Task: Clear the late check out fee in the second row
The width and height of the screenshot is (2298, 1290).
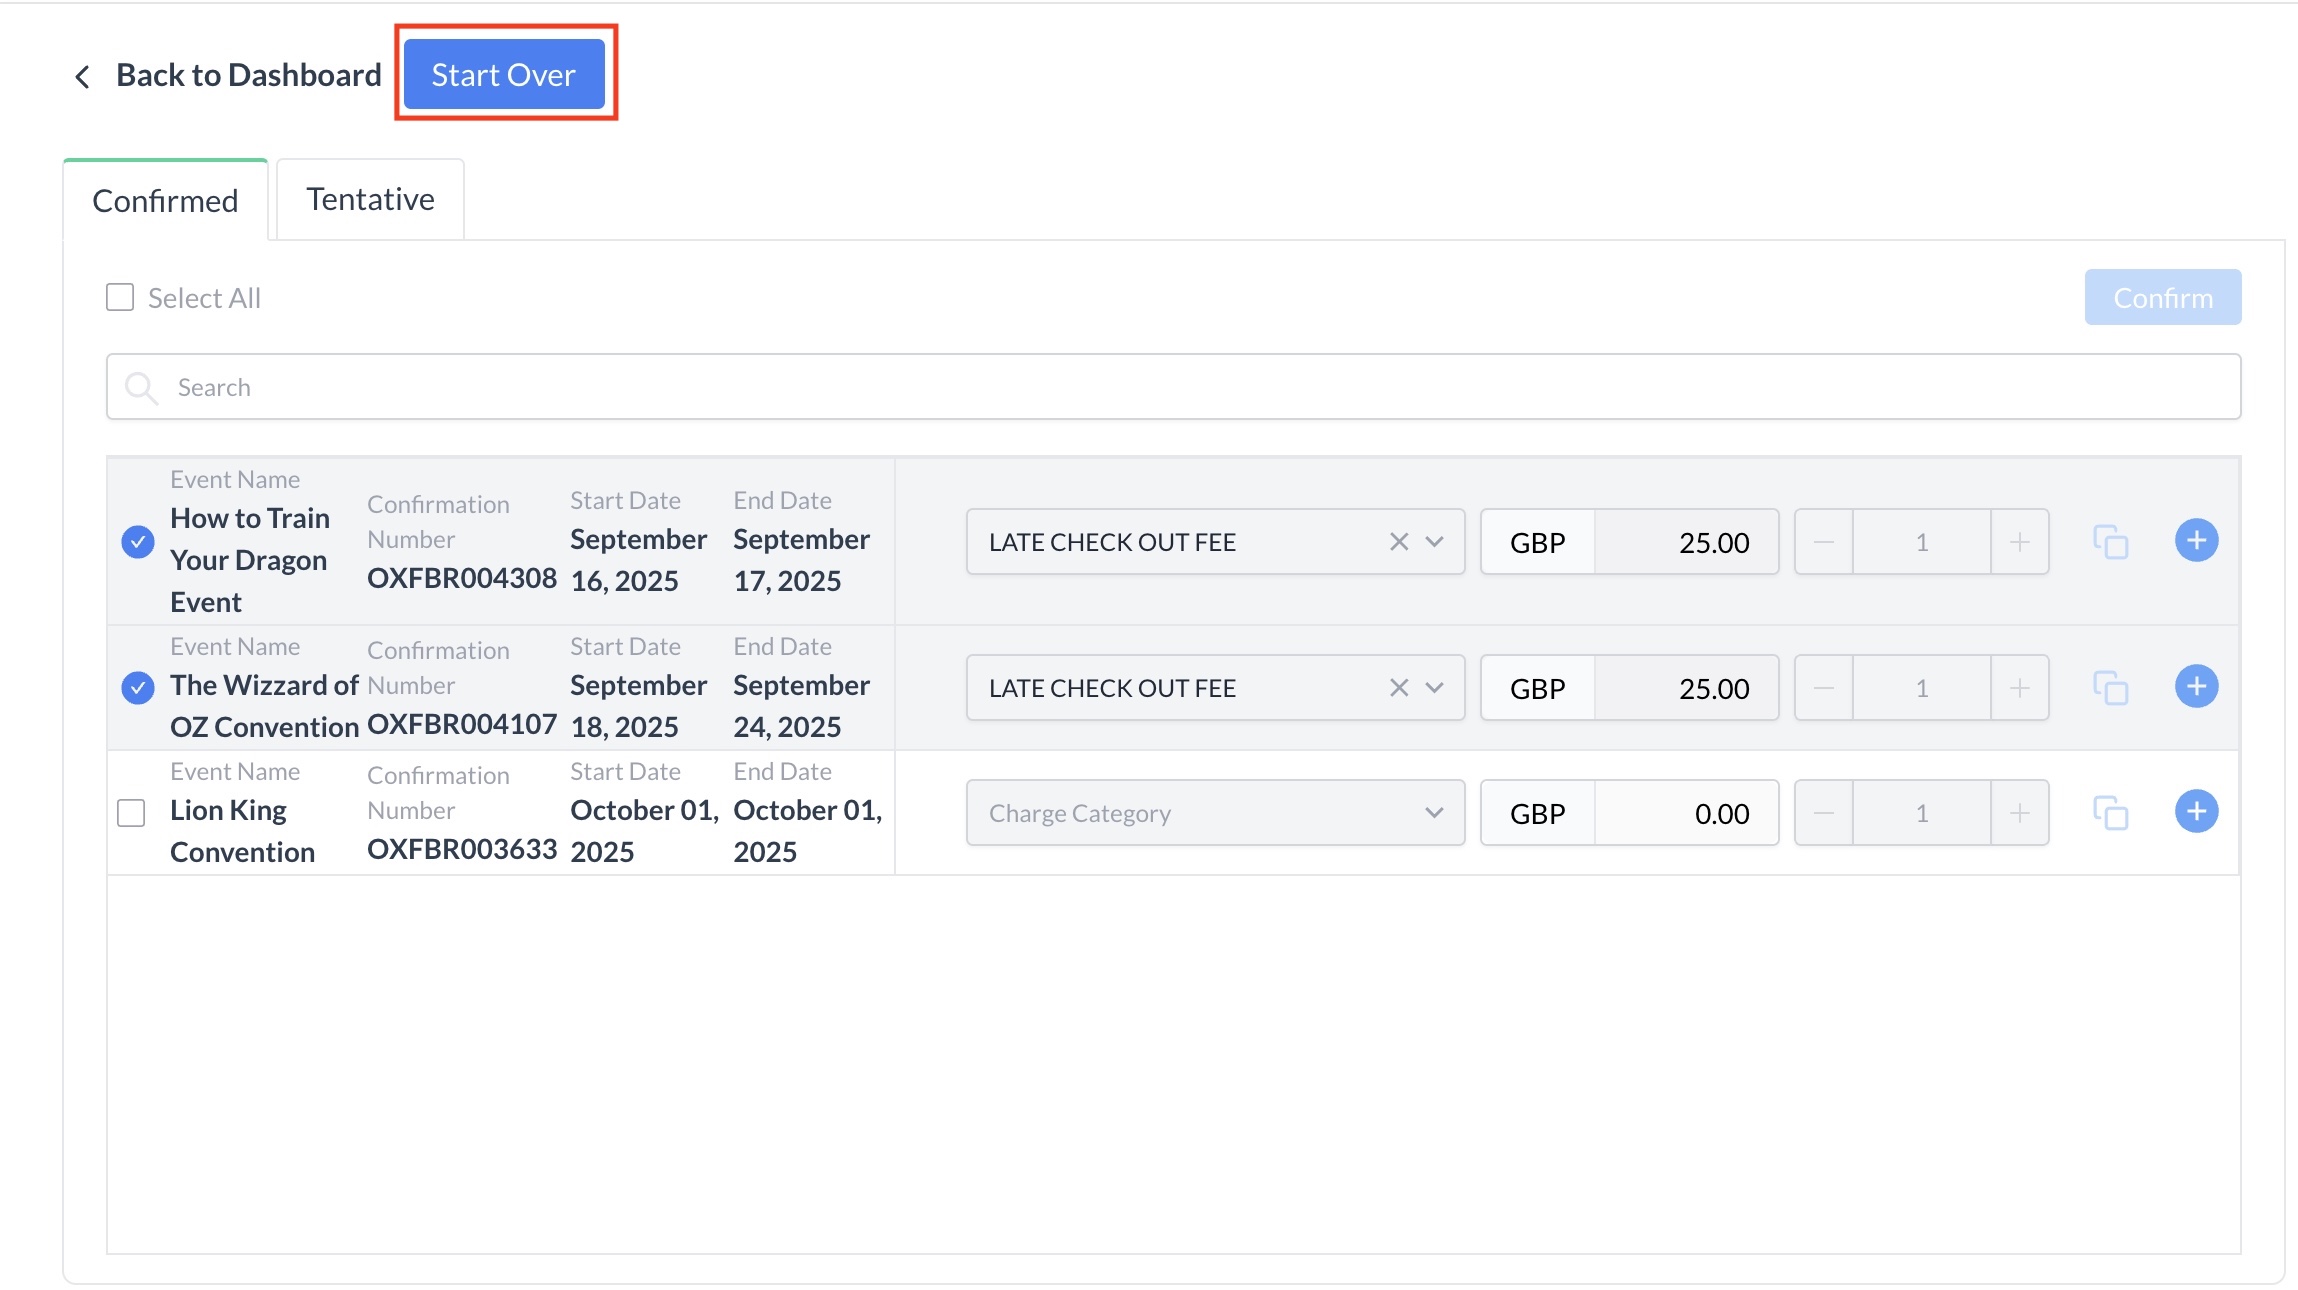Action: point(1398,688)
